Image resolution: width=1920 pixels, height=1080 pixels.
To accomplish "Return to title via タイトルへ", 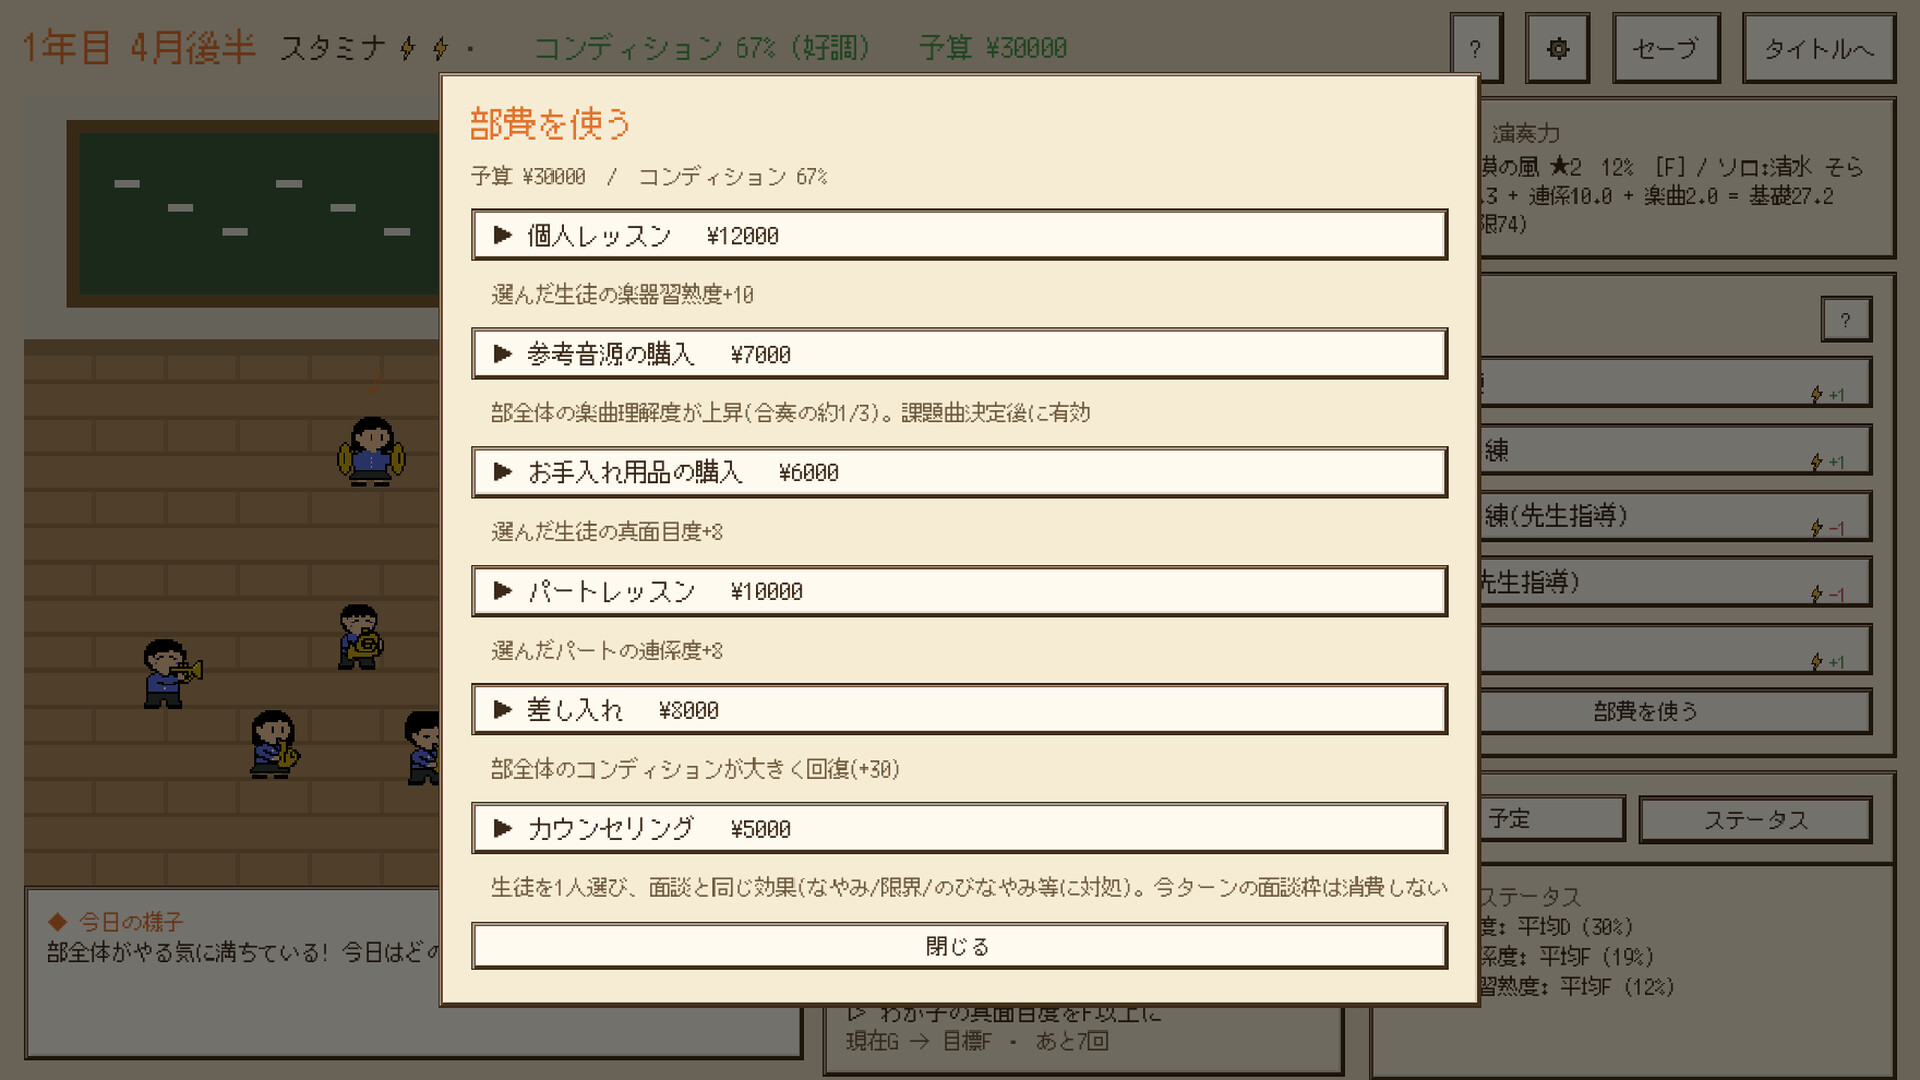I will pos(1818,48).
